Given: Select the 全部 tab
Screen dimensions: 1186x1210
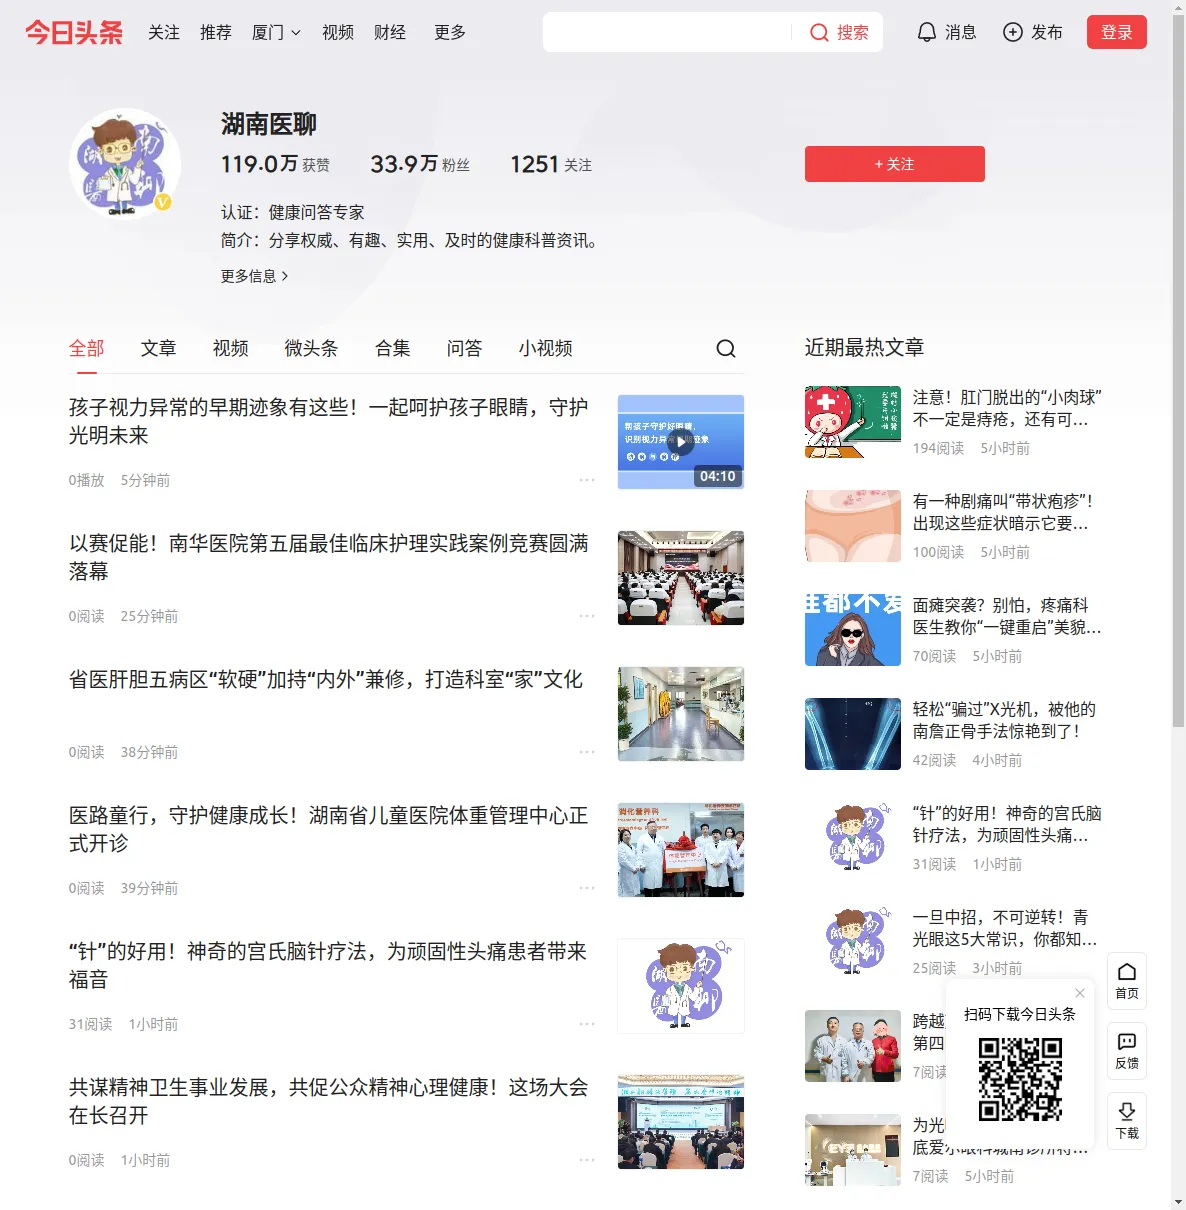Looking at the screenshot, I should [87, 348].
